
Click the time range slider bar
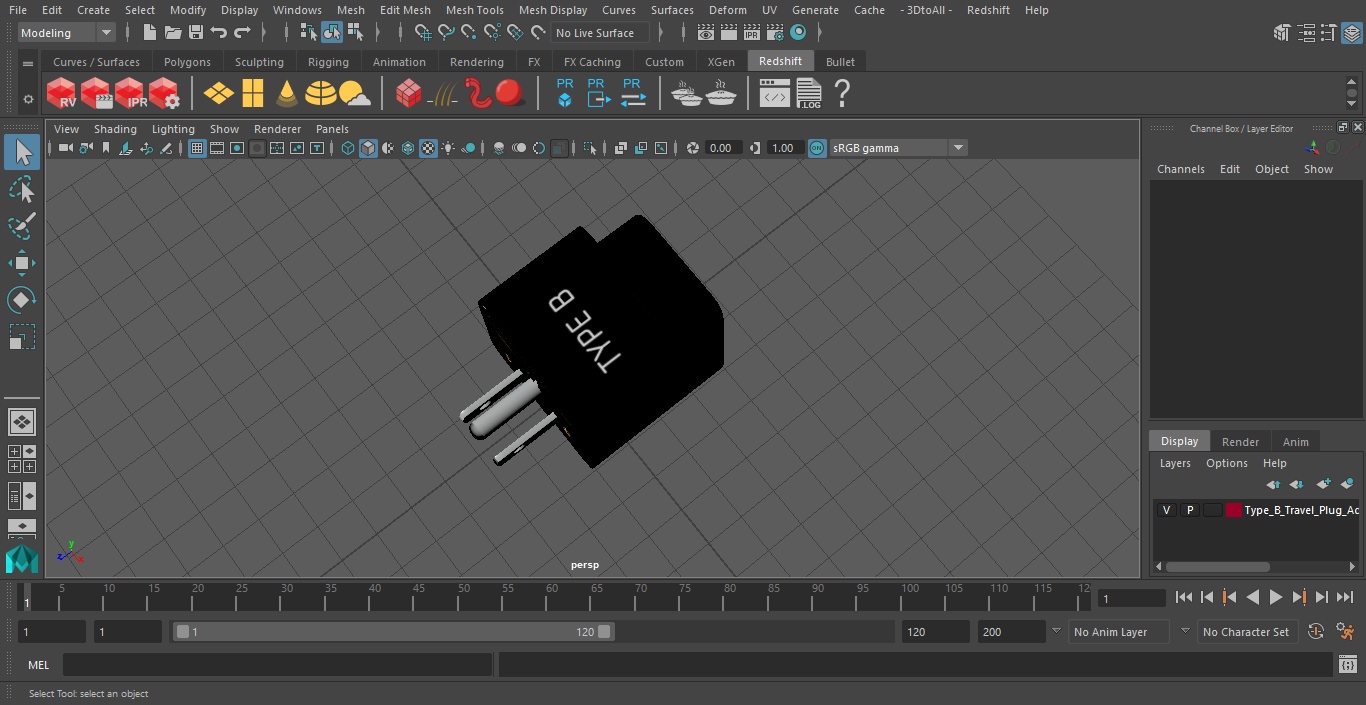tap(393, 632)
